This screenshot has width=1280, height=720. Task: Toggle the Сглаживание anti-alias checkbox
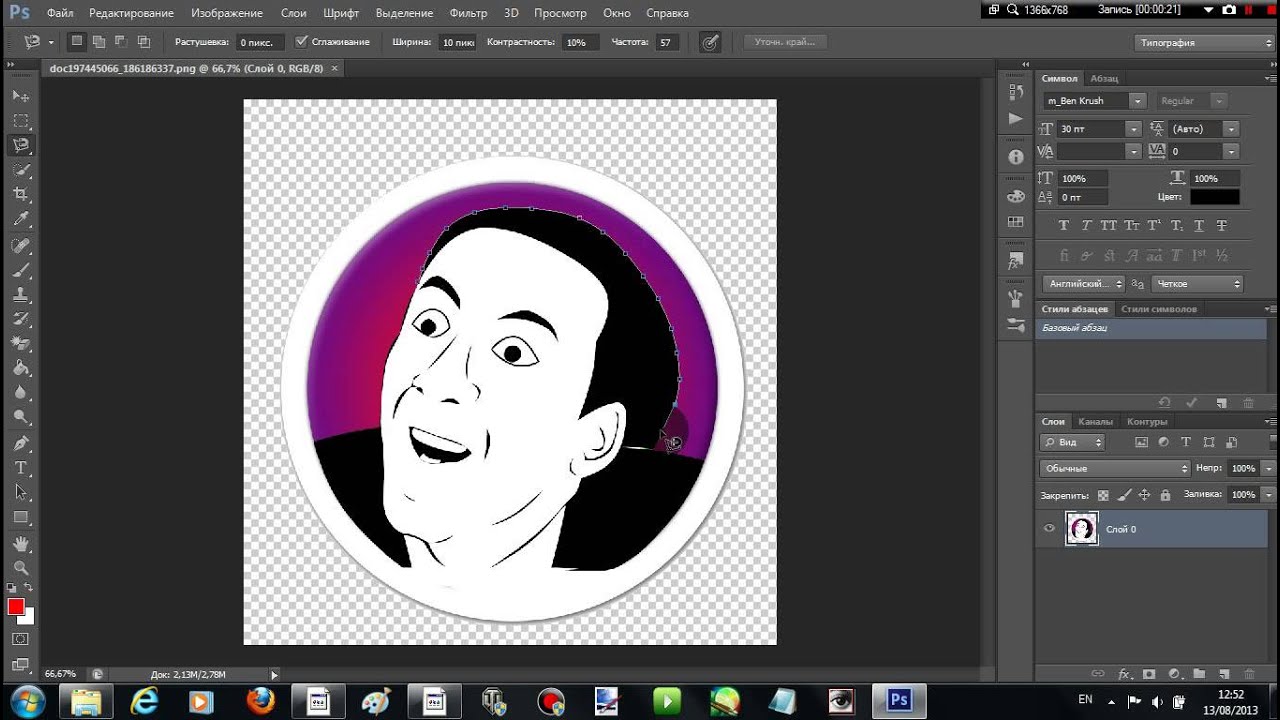(x=302, y=42)
